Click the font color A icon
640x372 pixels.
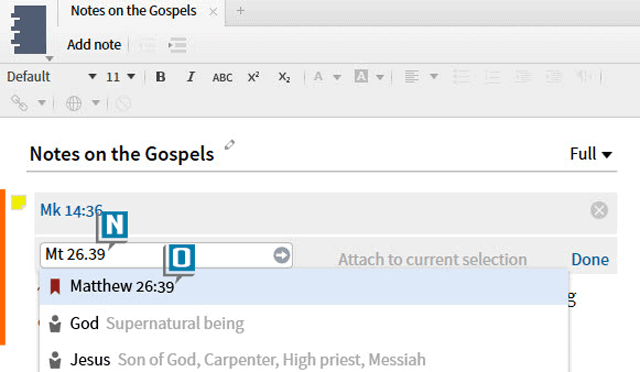point(318,76)
